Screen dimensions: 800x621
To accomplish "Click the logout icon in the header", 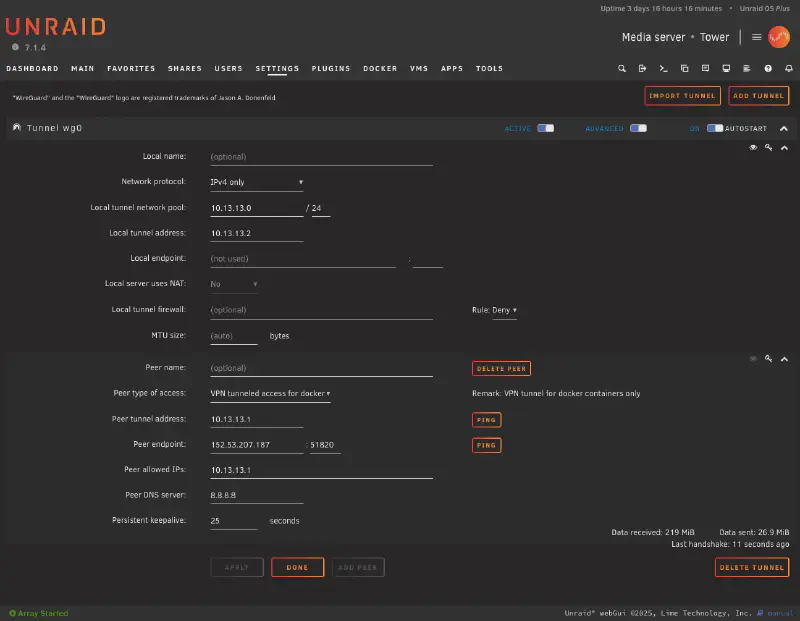I will pos(643,68).
